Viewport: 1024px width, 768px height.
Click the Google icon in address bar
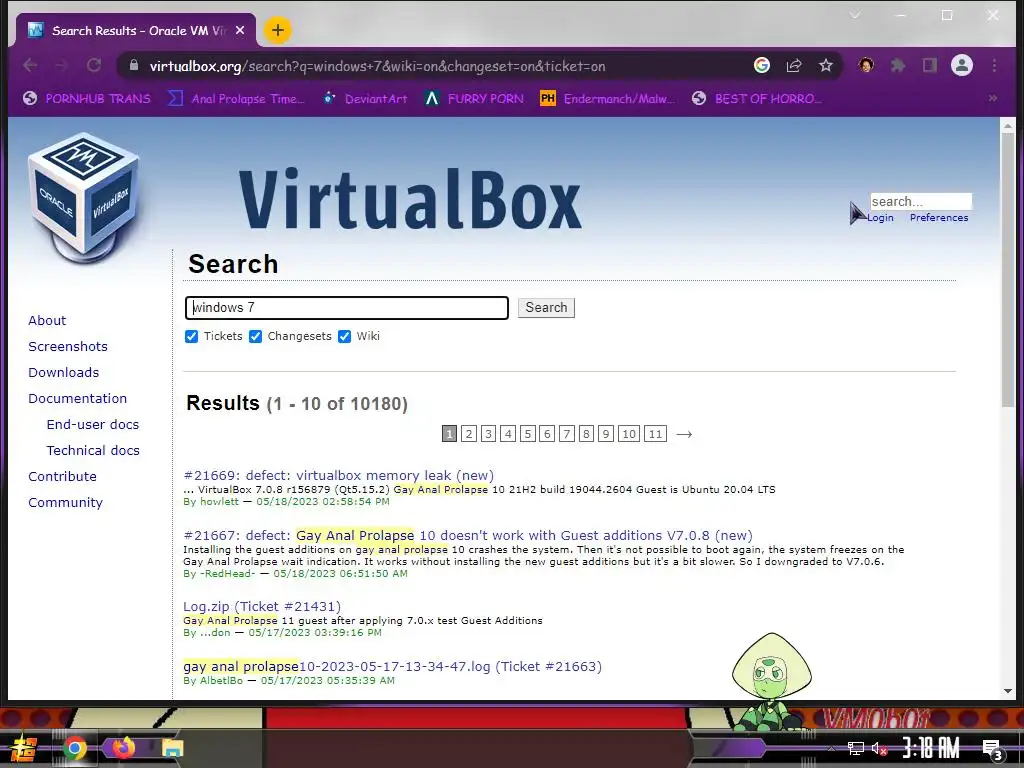pos(761,65)
